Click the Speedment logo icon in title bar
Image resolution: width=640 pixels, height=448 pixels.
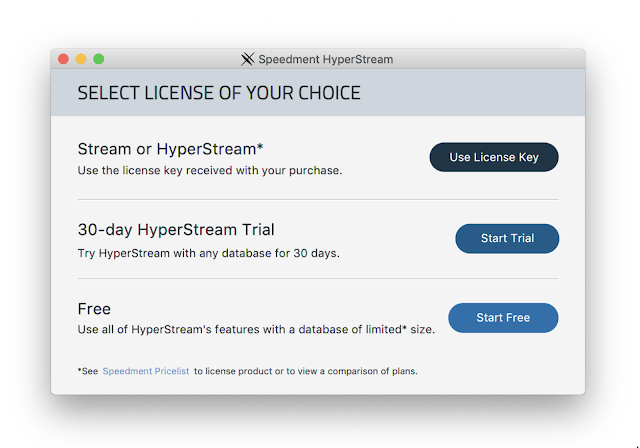[247, 59]
